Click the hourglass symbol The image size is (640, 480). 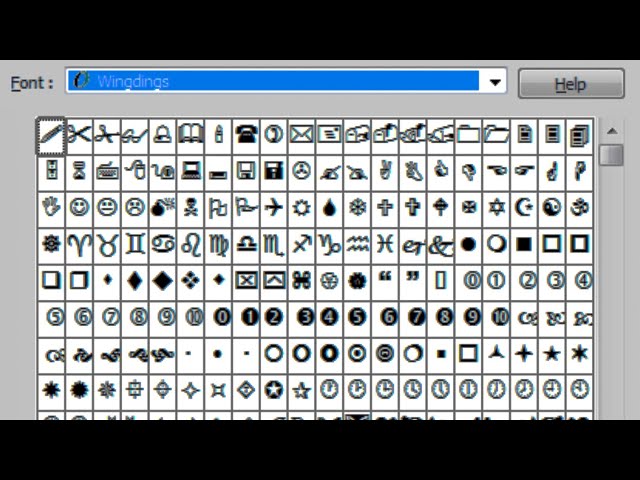click(x=79, y=171)
